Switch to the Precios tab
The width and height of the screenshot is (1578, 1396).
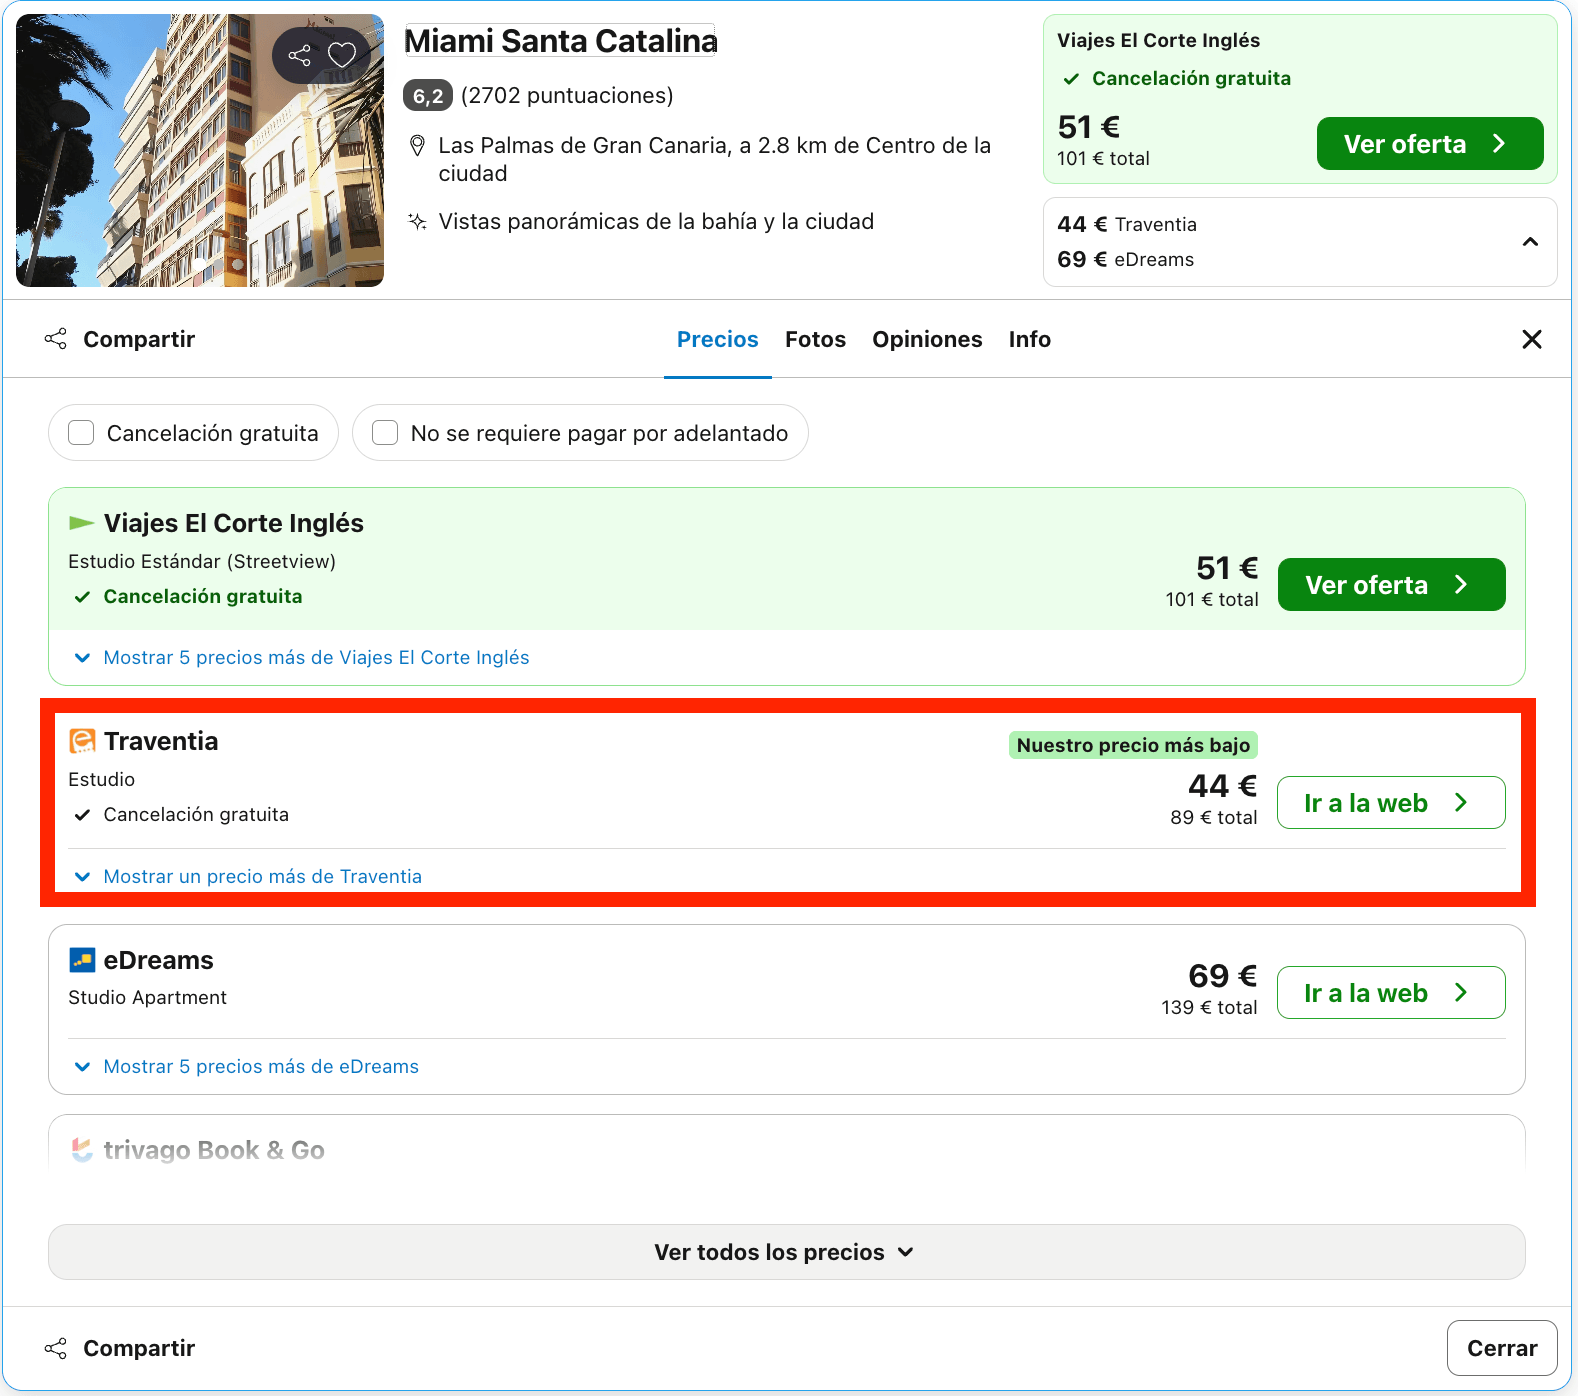tap(718, 339)
